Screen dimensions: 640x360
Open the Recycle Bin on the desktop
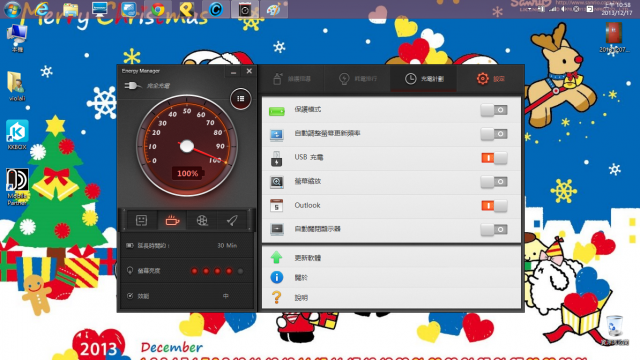pyautogui.click(x=614, y=330)
